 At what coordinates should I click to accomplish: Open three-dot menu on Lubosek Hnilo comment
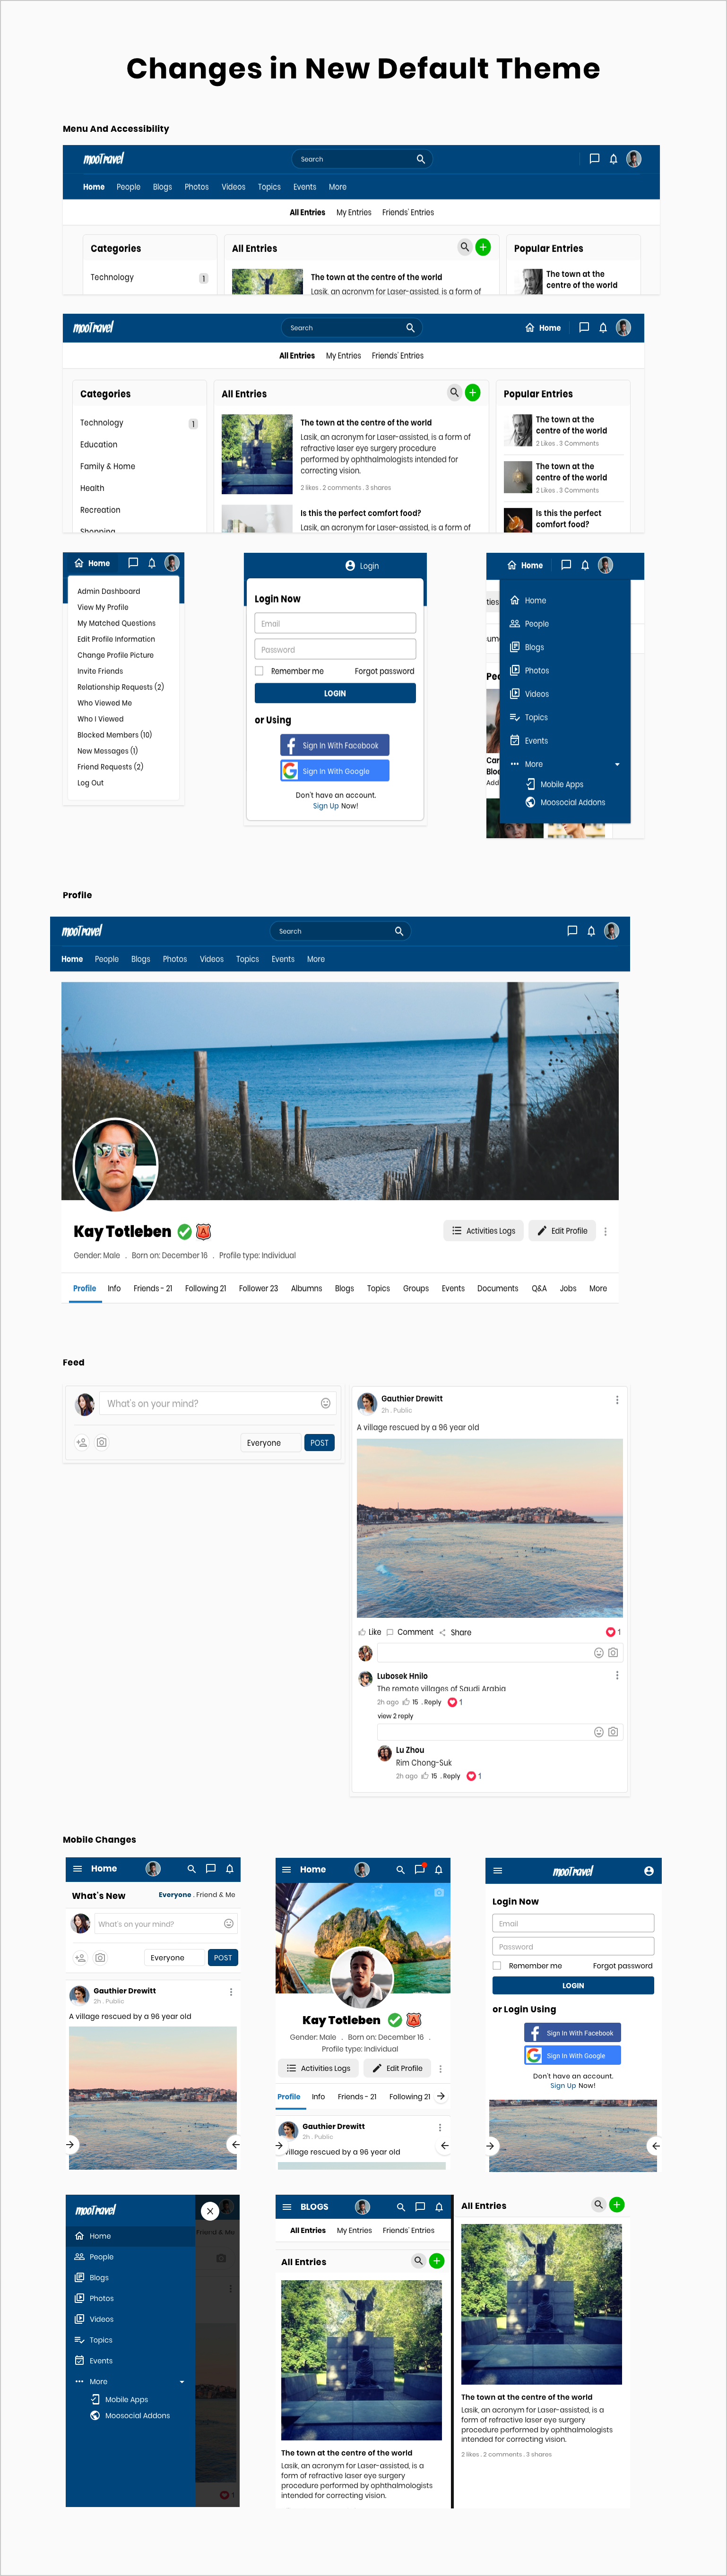tap(617, 1675)
